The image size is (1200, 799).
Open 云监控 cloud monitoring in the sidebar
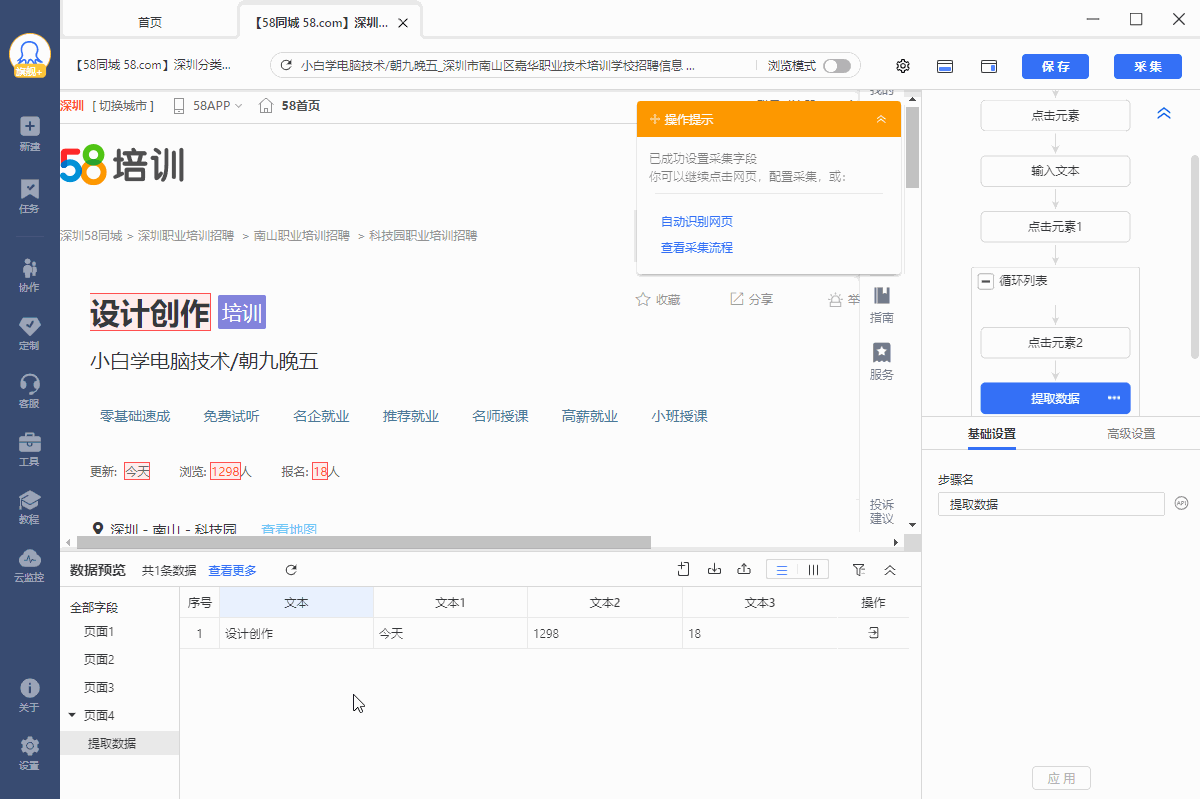coord(29,564)
